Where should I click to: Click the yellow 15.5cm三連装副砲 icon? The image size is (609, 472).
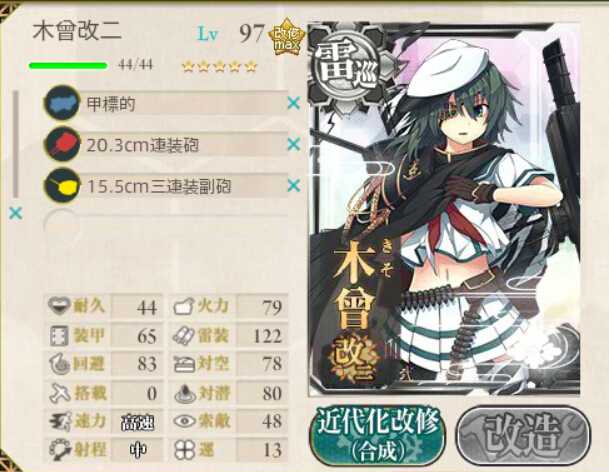(62, 186)
